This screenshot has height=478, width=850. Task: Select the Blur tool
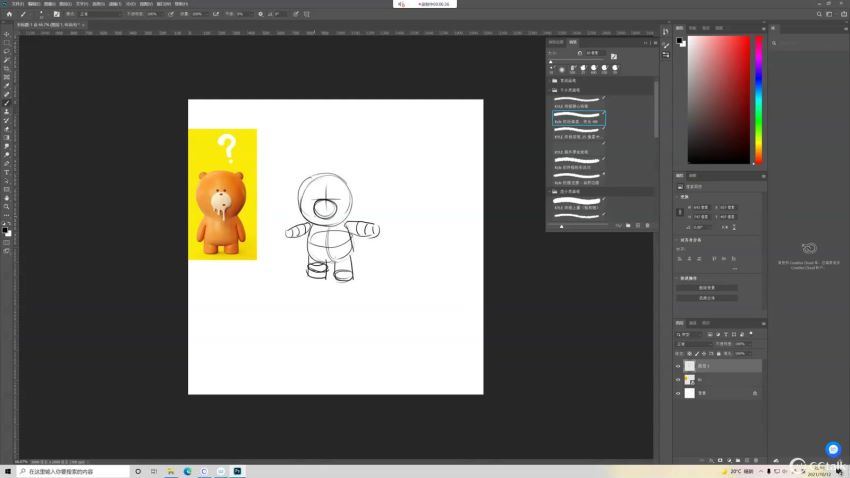pyautogui.click(x=7, y=146)
